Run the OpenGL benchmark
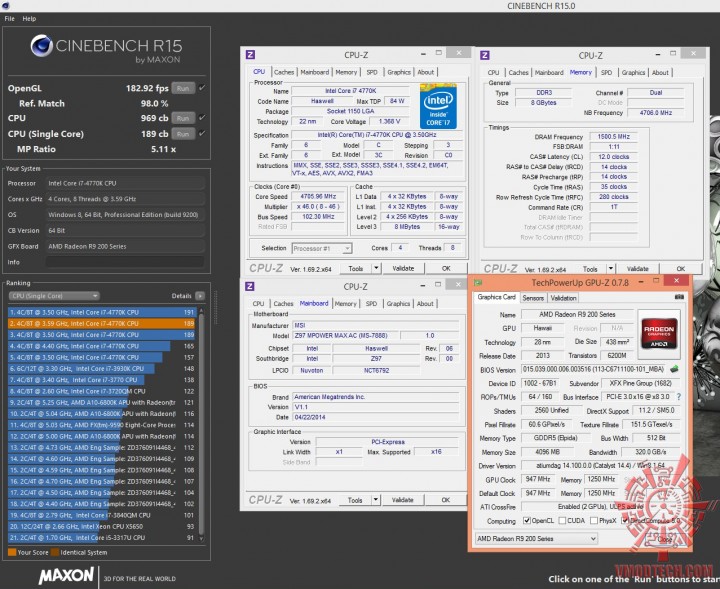720x589 pixels. point(183,88)
